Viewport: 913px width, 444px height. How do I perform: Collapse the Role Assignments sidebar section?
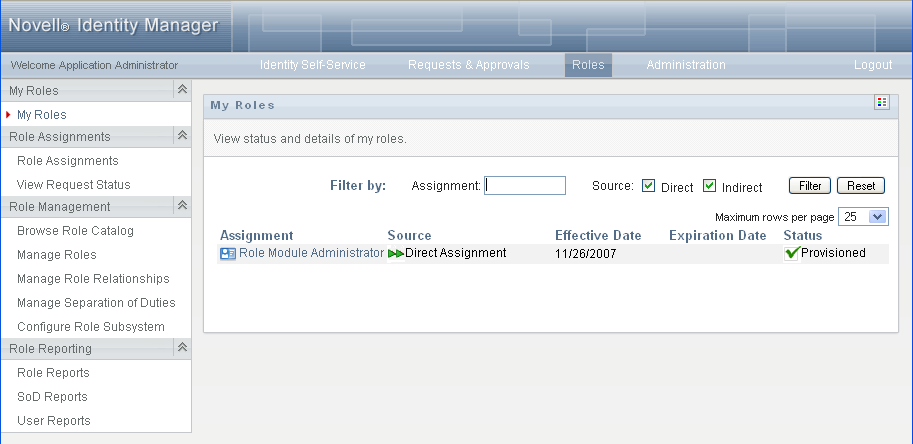(182, 136)
